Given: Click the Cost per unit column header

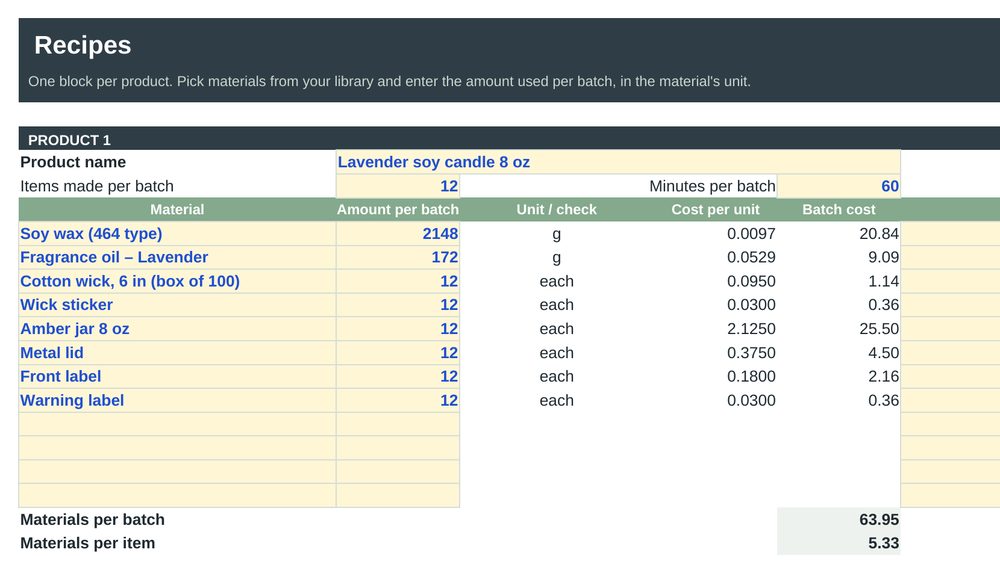Looking at the screenshot, I should (x=715, y=210).
